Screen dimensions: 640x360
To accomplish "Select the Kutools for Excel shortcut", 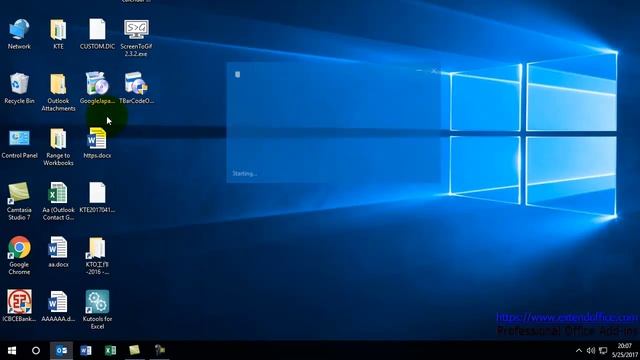I will (97, 310).
